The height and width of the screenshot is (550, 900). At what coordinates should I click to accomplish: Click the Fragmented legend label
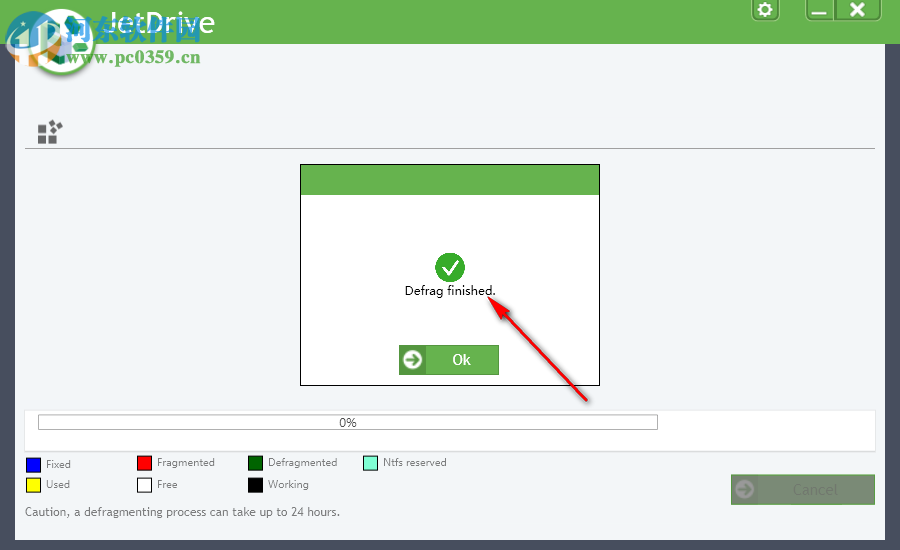click(x=186, y=463)
